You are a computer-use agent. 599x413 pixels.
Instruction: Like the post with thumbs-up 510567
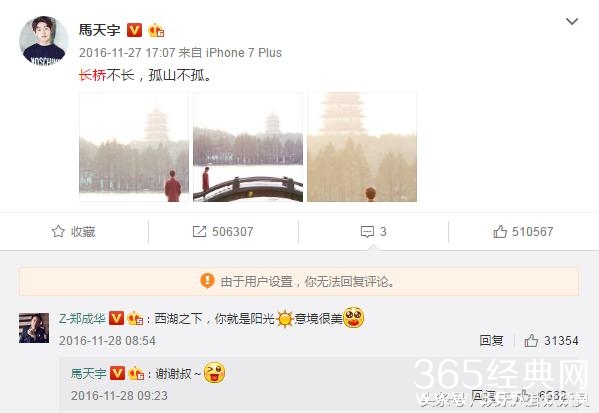pos(523,232)
